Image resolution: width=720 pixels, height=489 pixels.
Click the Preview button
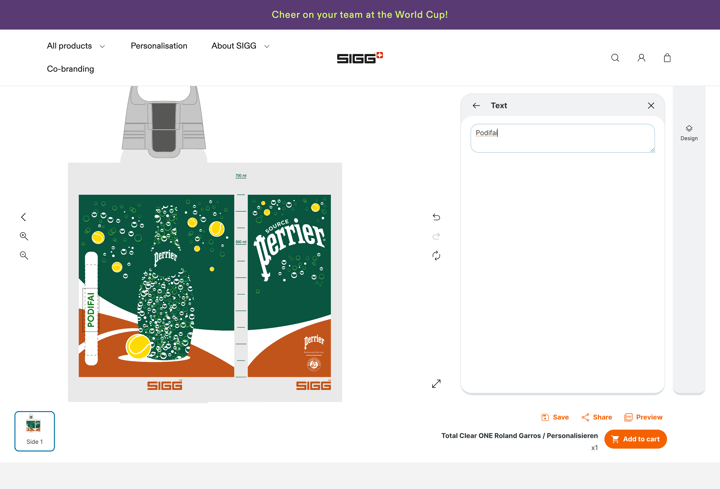(643, 417)
